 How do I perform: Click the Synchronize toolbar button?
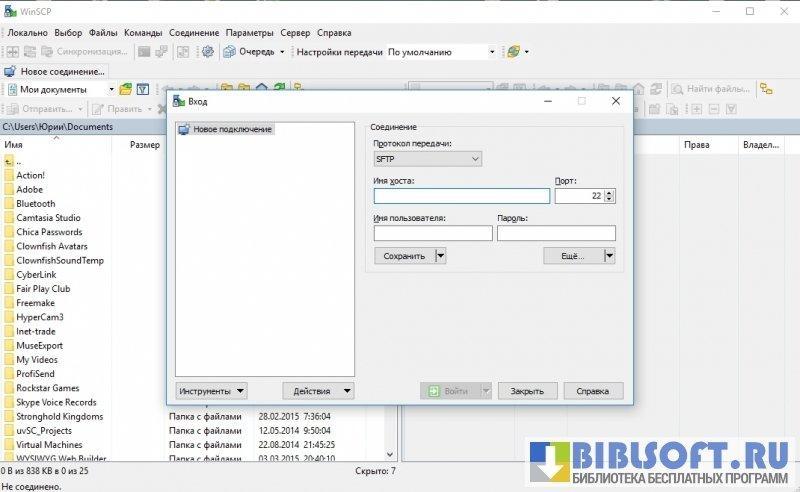(x=84, y=52)
